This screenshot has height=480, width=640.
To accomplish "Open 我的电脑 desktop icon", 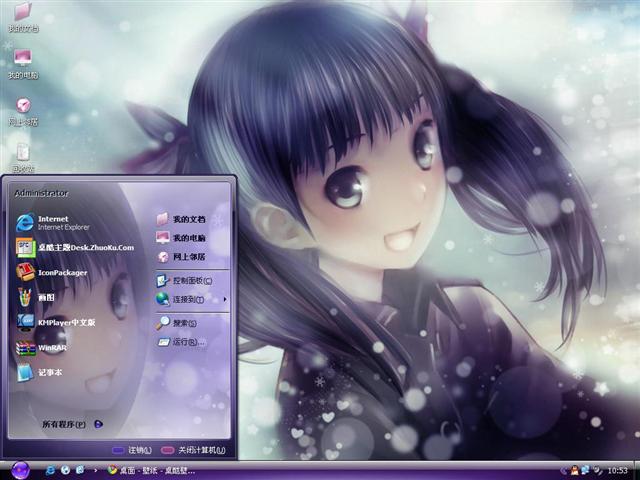I will point(22,63).
